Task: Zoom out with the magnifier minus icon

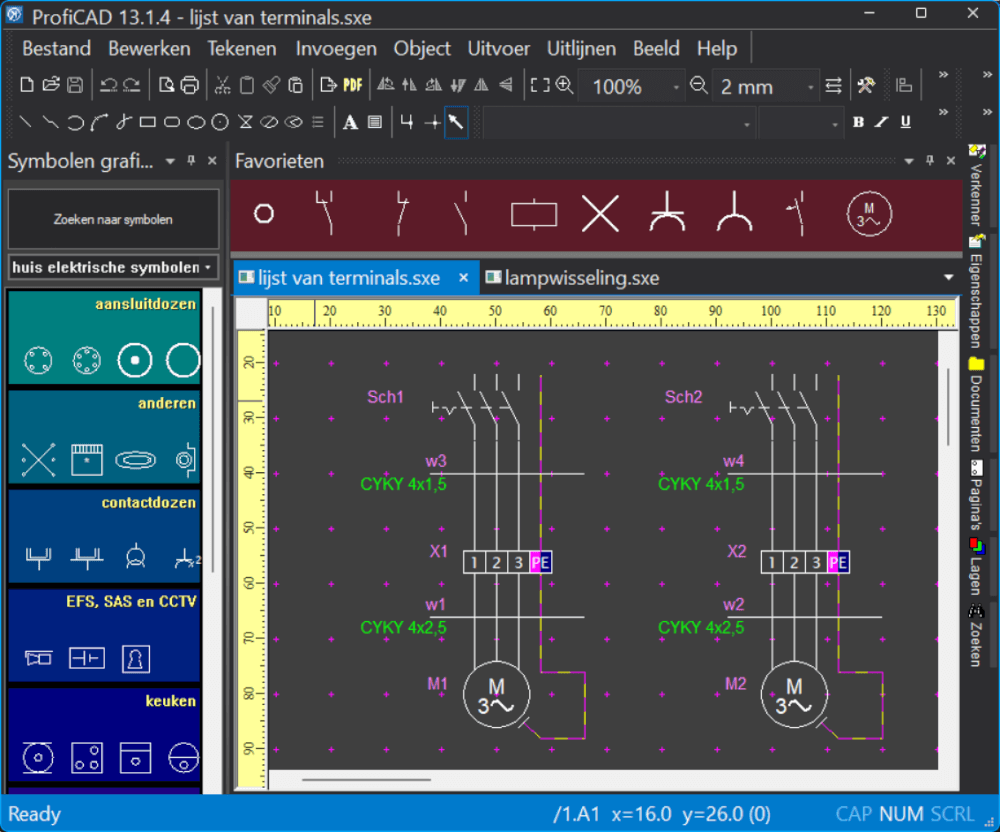Action: [699, 85]
